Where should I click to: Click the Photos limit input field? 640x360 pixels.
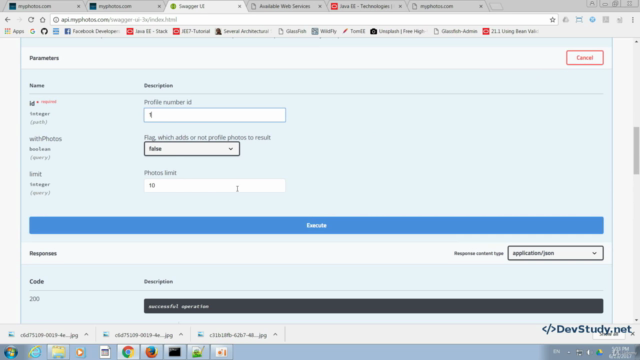(x=215, y=185)
